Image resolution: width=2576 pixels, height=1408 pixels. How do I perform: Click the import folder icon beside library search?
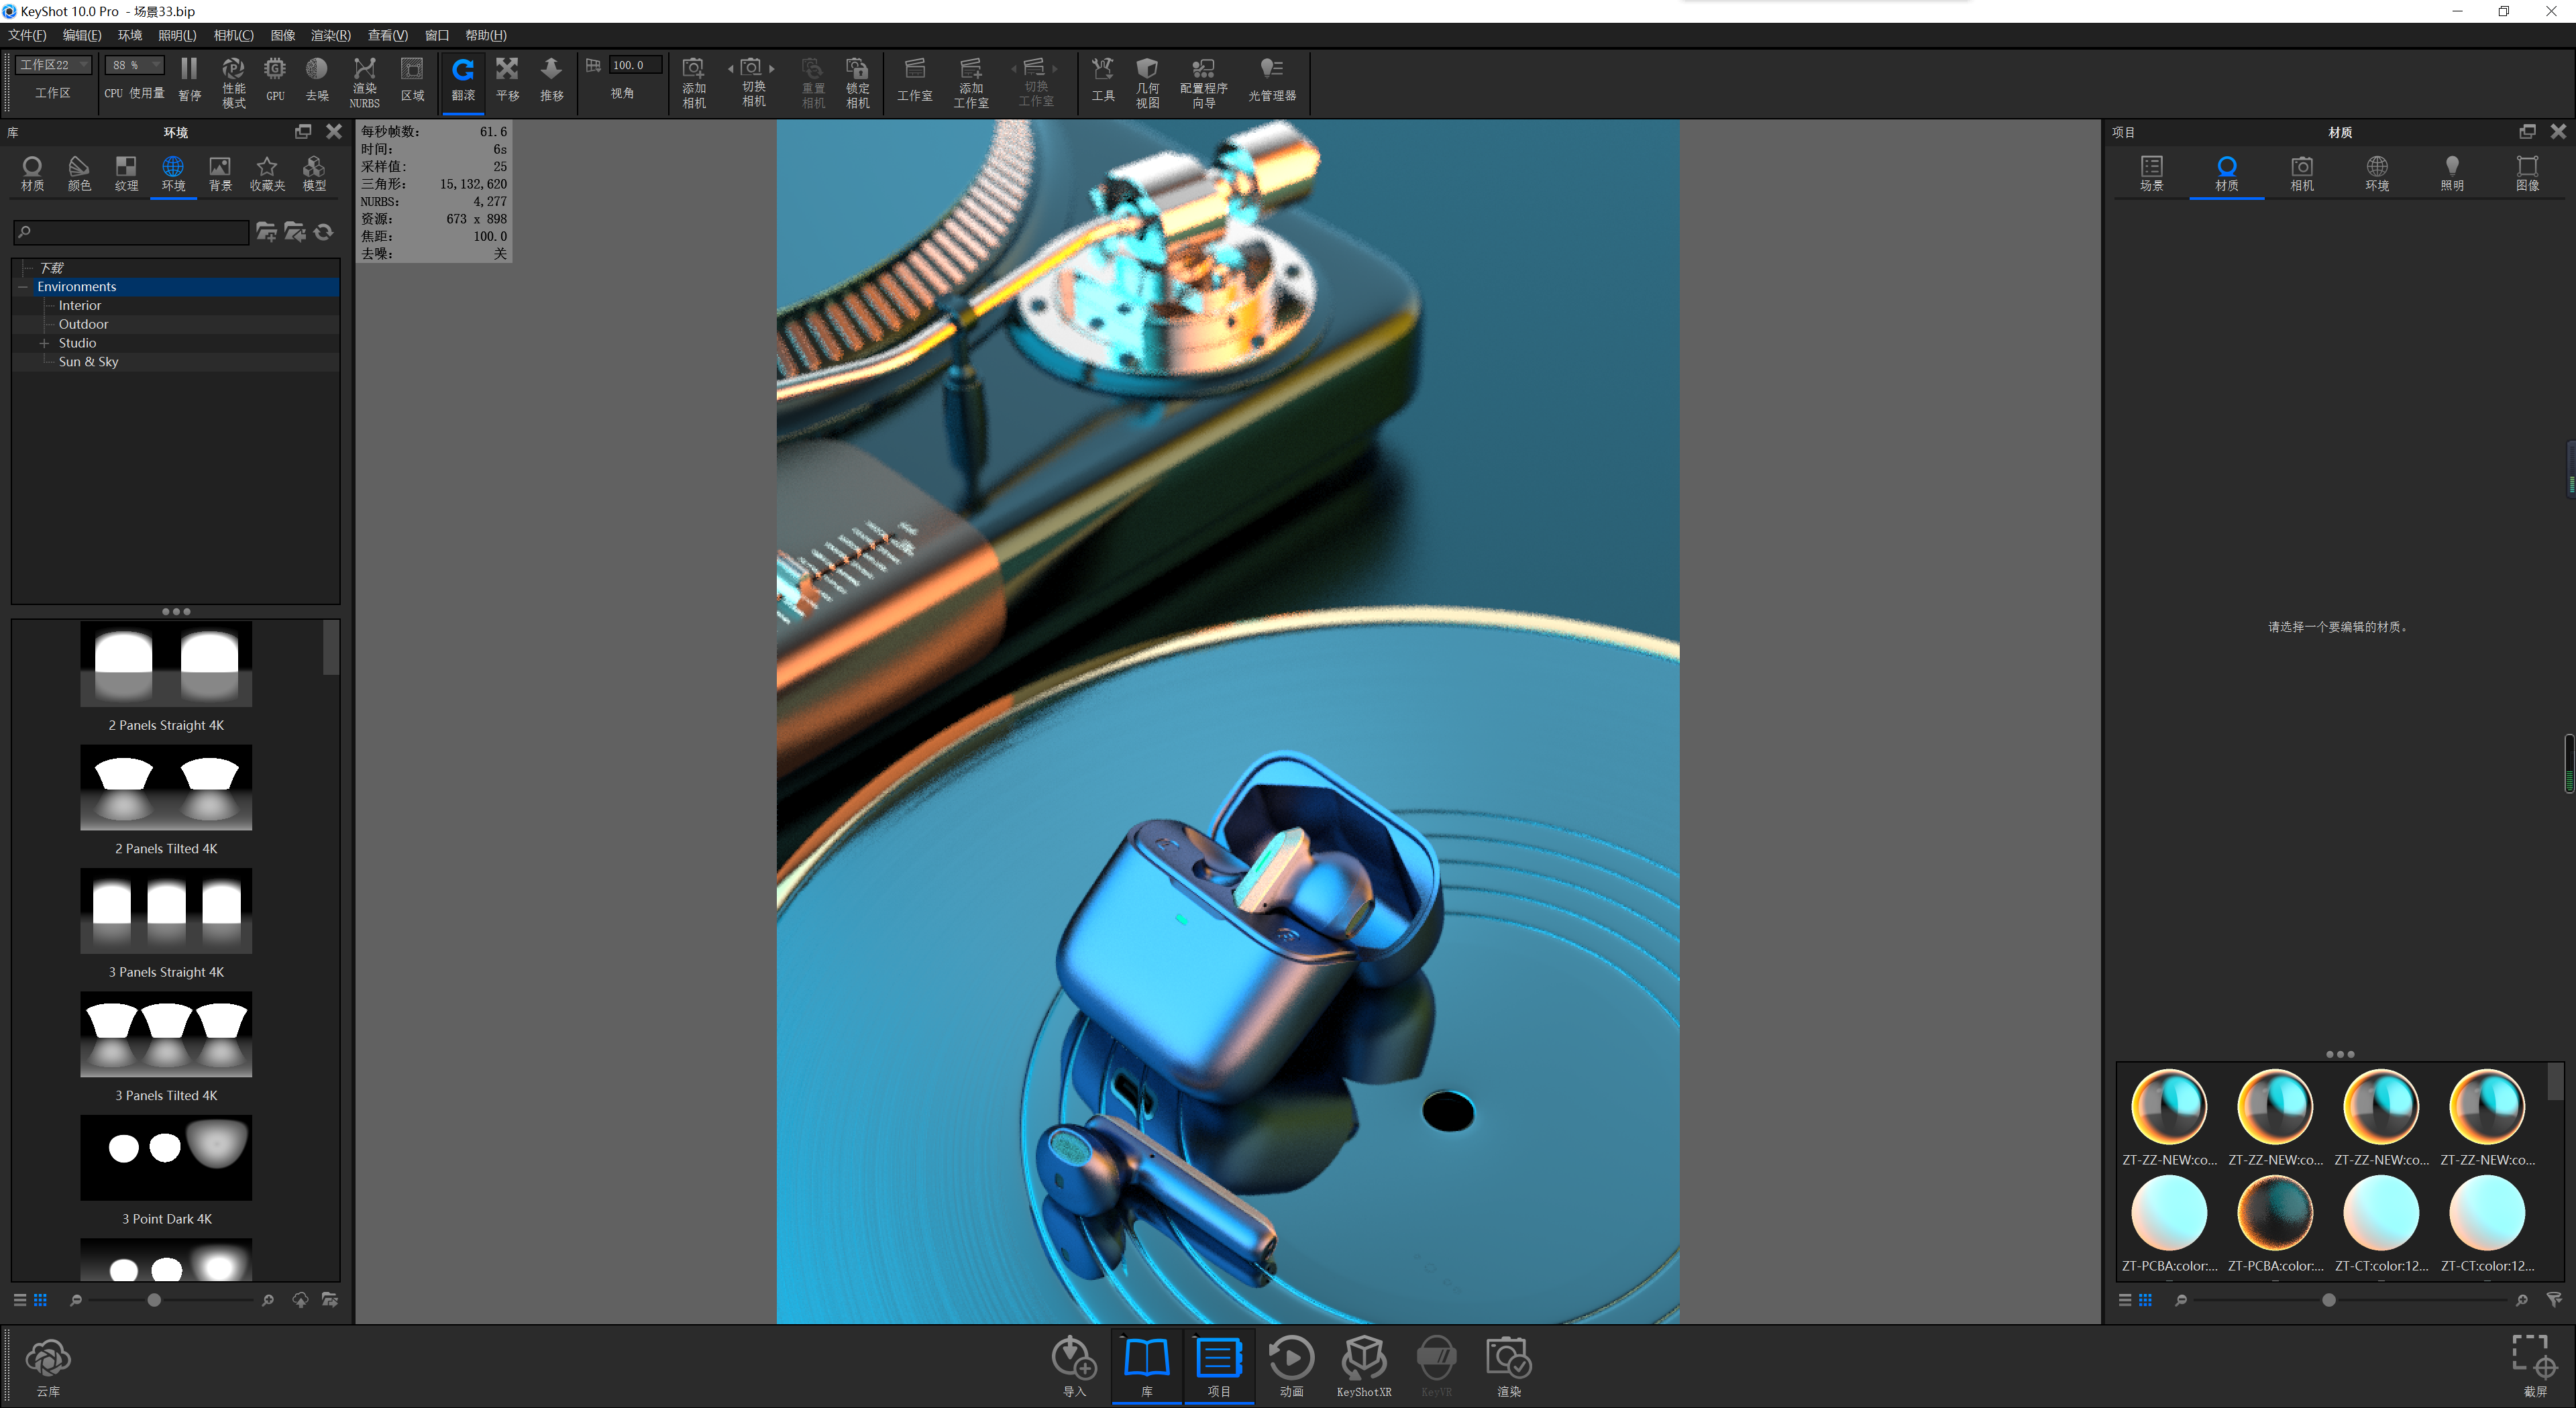tap(295, 232)
